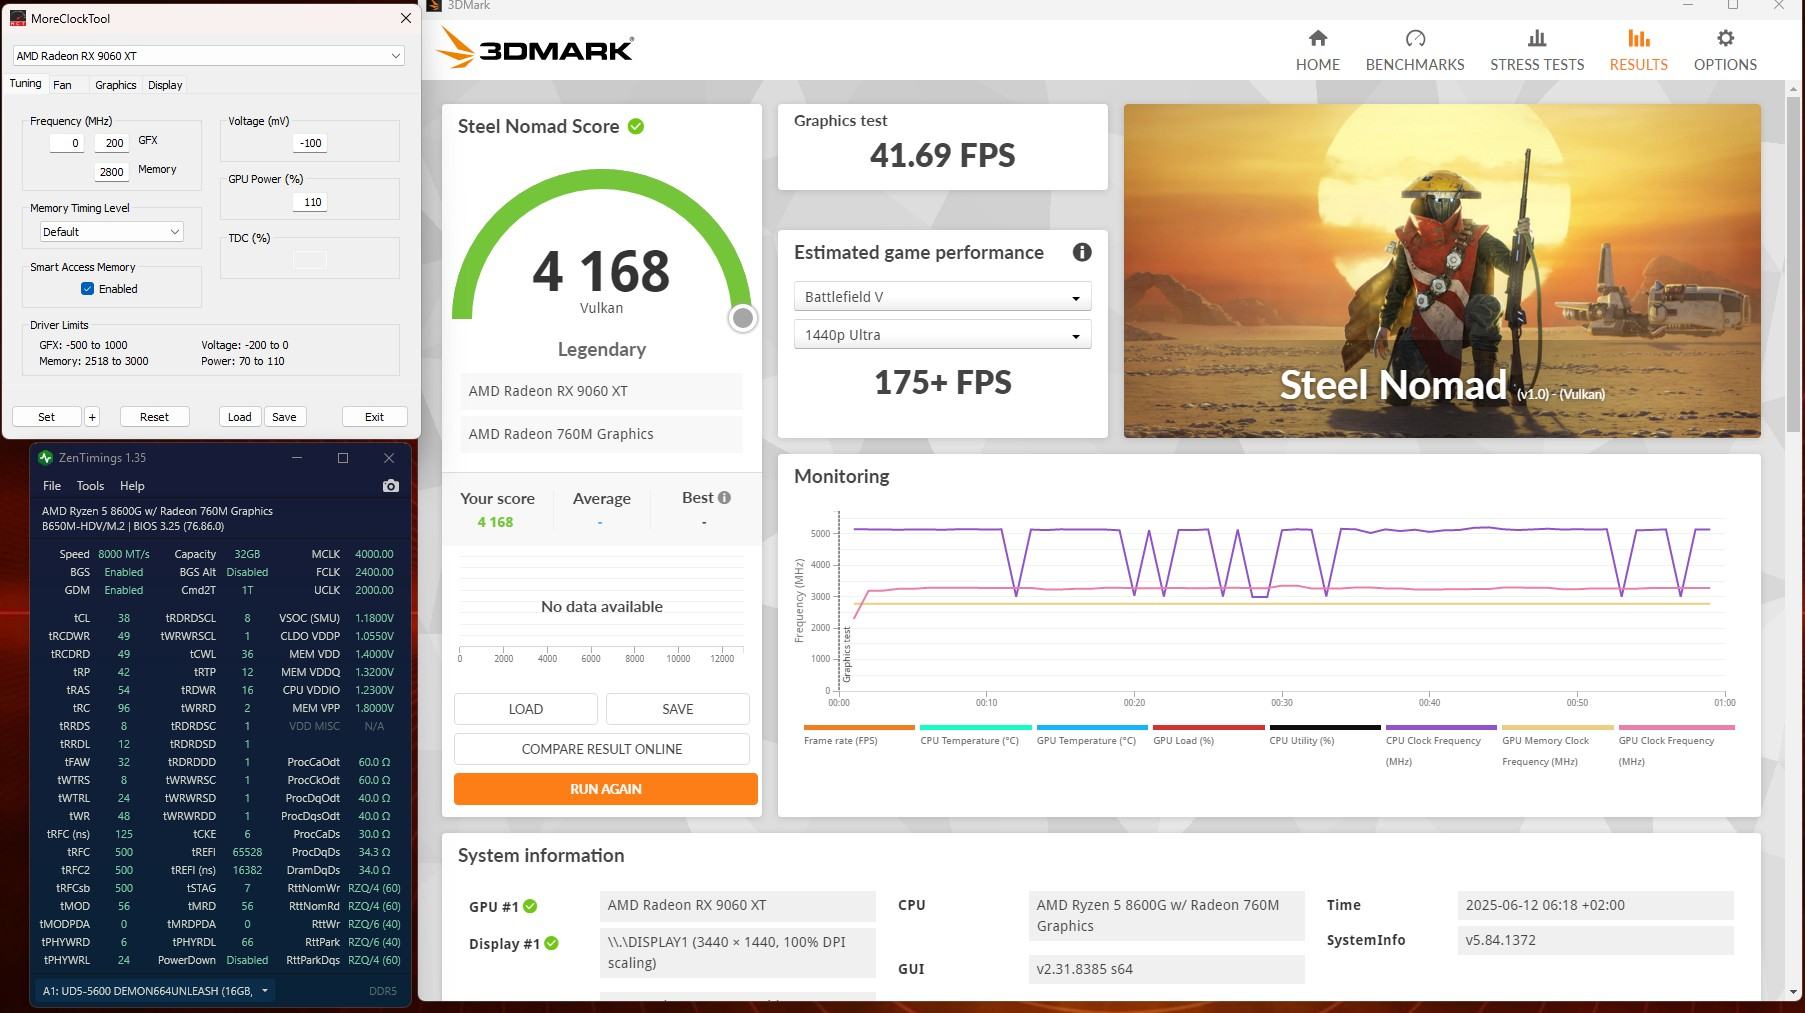Click the green valid score checkmark icon

click(x=636, y=126)
